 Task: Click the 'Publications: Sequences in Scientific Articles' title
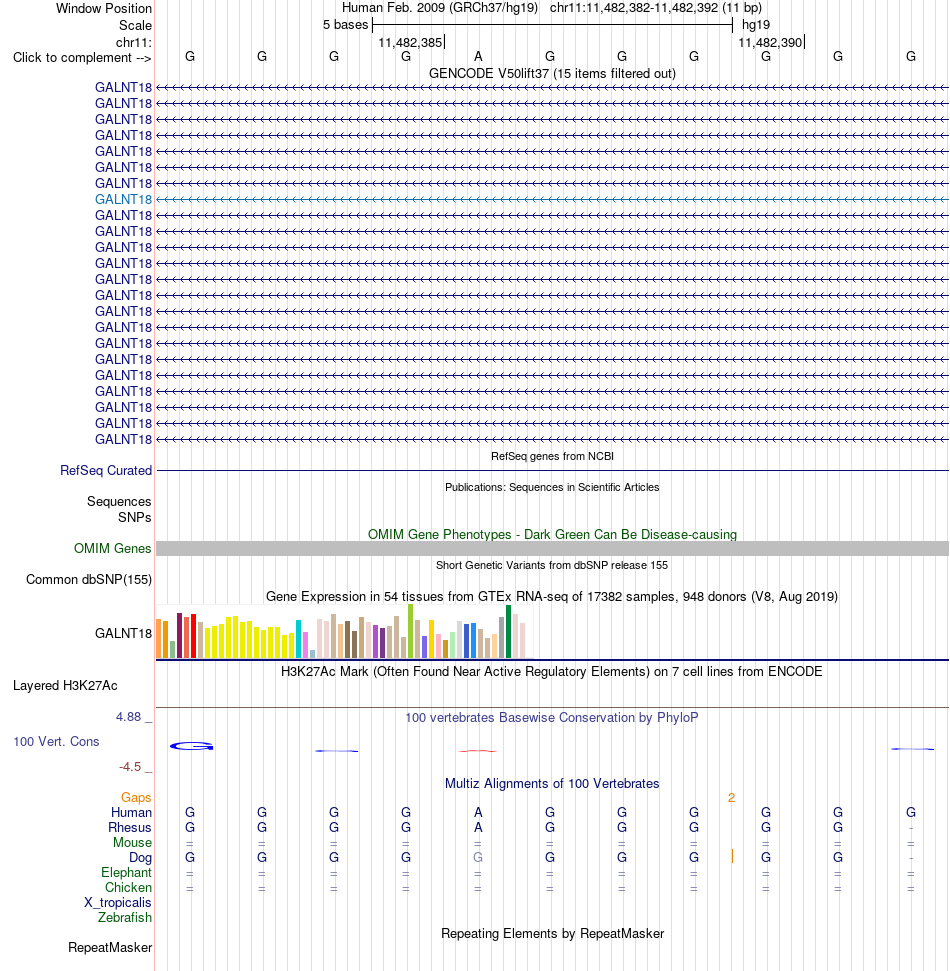pyautogui.click(x=552, y=487)
